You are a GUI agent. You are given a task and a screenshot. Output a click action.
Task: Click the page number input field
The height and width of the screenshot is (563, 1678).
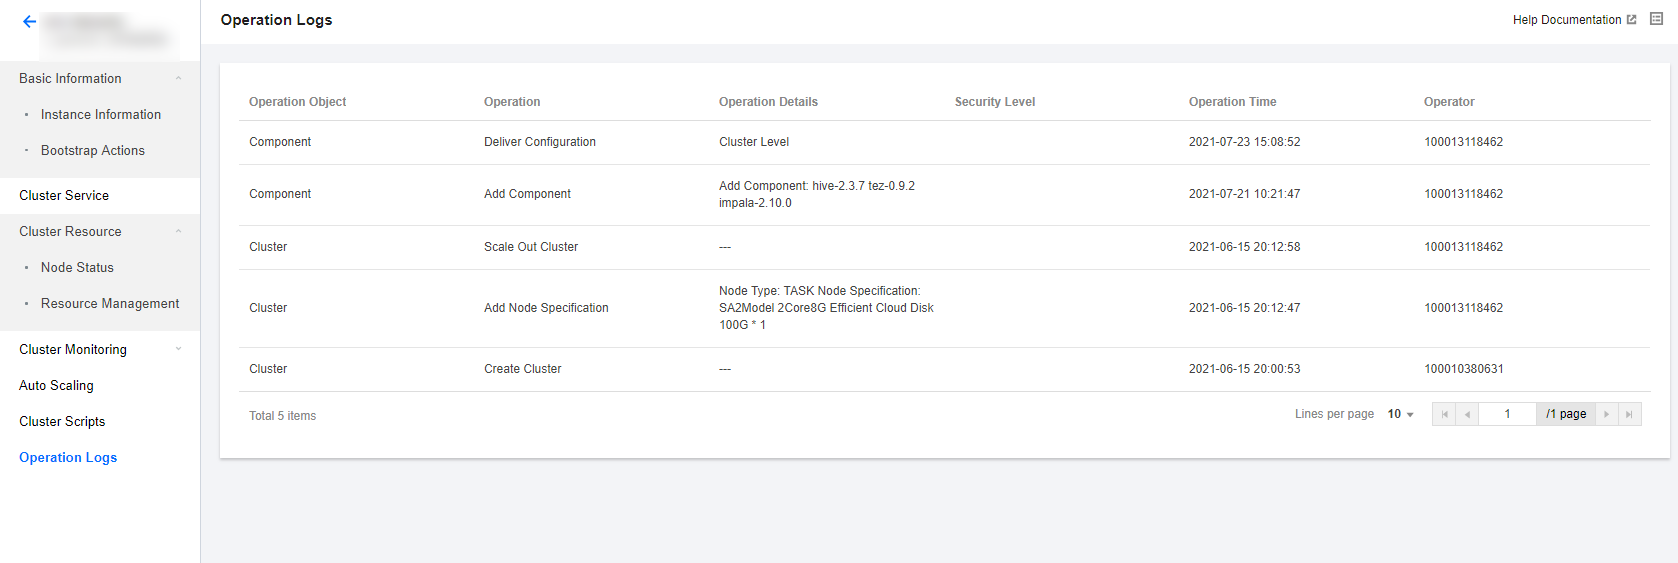(1507, 414)
